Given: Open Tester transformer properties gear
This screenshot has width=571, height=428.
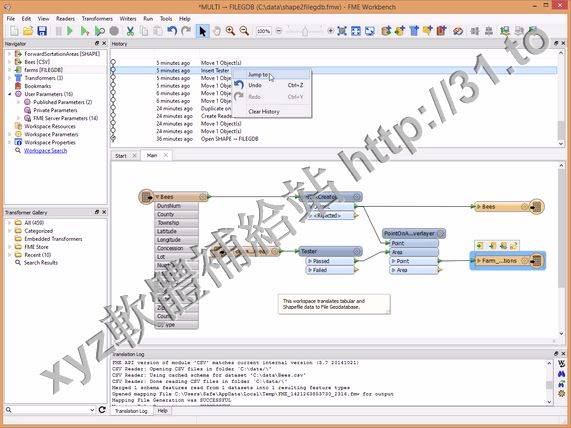Looking at the screenshot, I should pyautogui.click(x=357, y=251).
